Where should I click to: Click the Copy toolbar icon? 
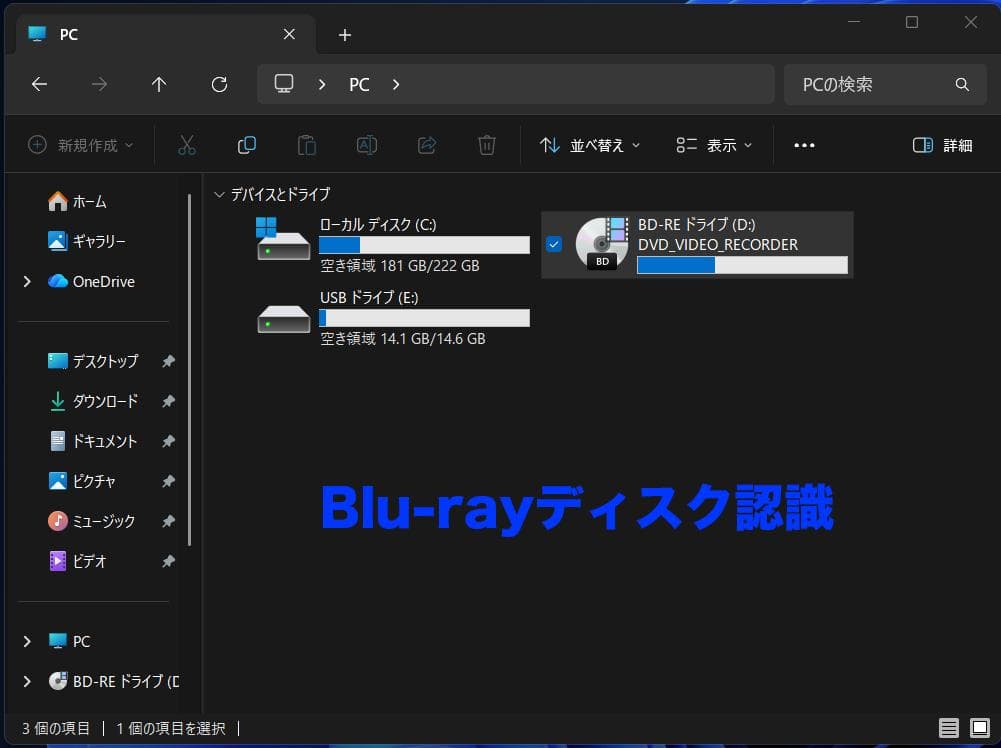[246, 145]
